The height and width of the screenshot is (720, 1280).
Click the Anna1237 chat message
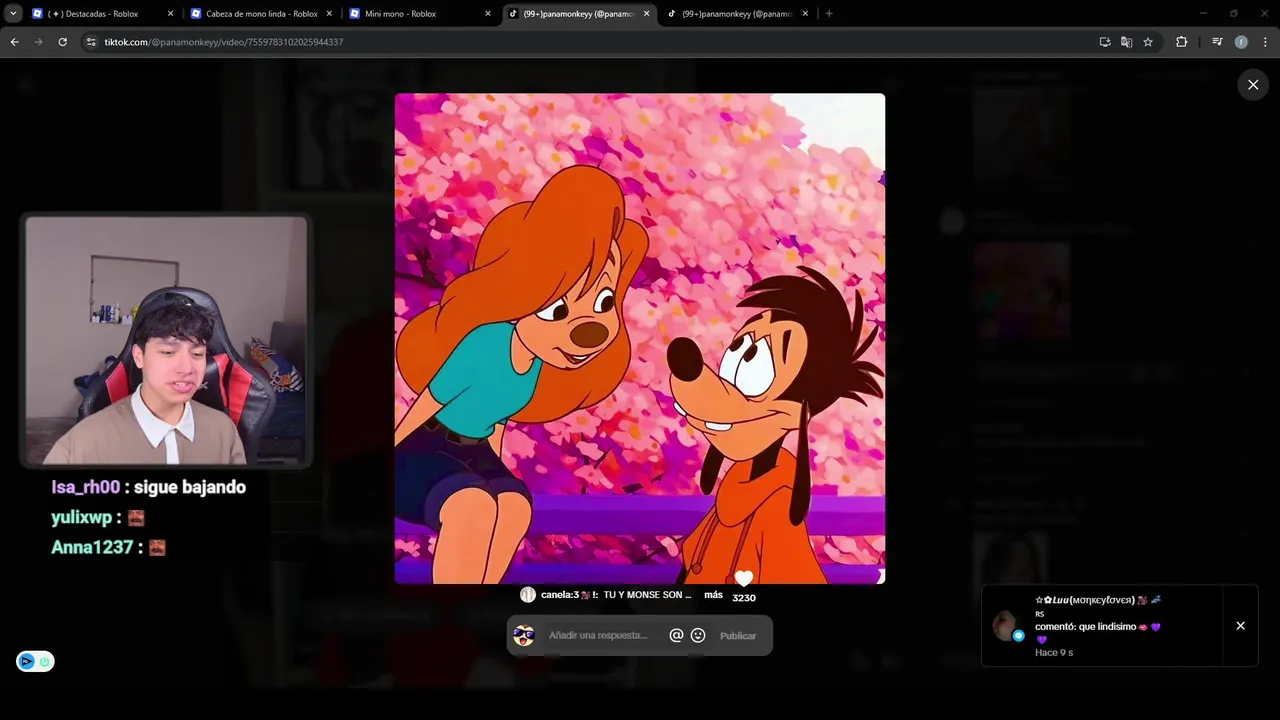108,547
